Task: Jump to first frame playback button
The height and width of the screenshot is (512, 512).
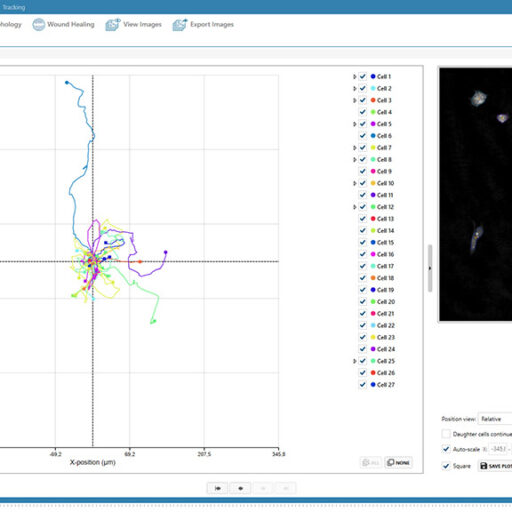Action: click(217, 488)
